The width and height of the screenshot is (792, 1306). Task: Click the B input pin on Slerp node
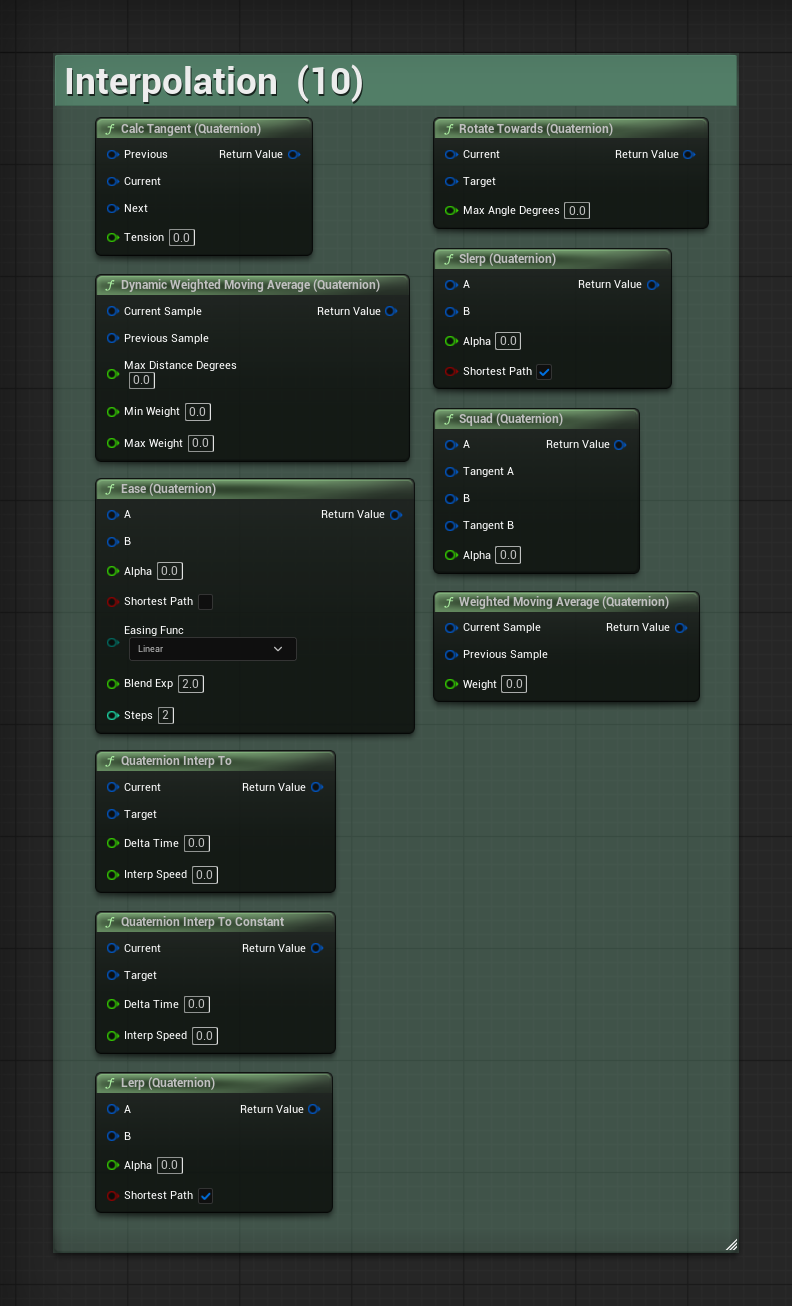coord(452,311)
